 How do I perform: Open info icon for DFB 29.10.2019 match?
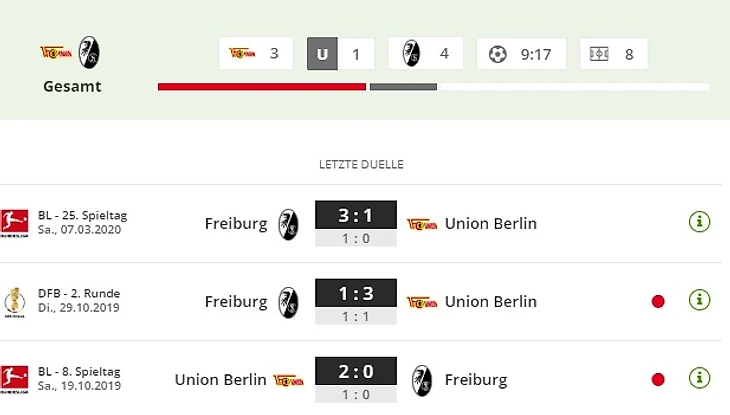point(700,300)
